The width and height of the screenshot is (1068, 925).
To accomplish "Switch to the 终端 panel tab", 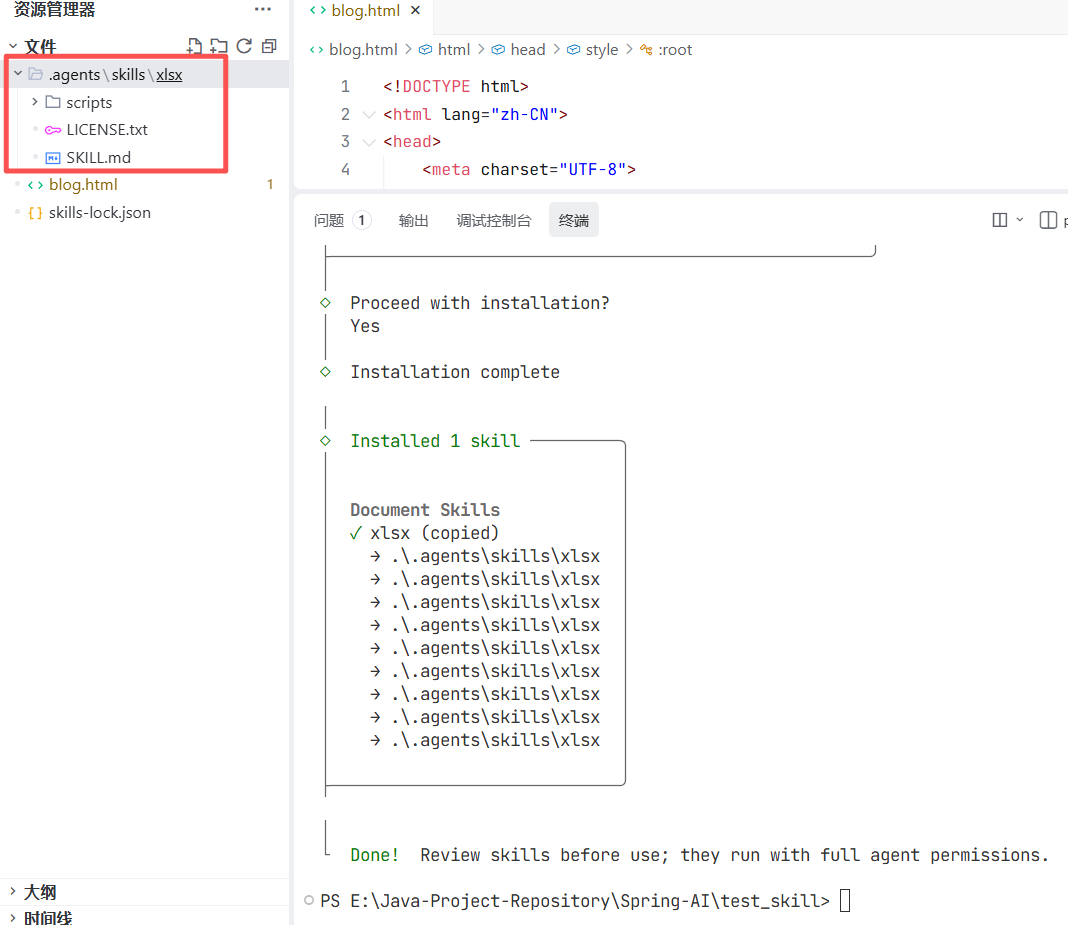I will point(574,220).
